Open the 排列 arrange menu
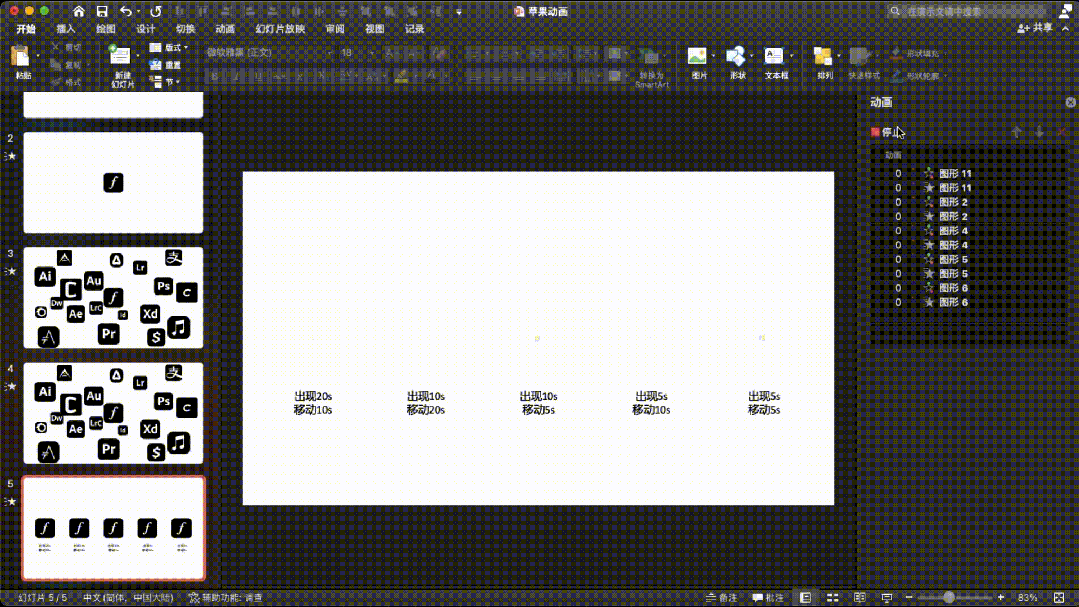 click(x=824, y=63)
